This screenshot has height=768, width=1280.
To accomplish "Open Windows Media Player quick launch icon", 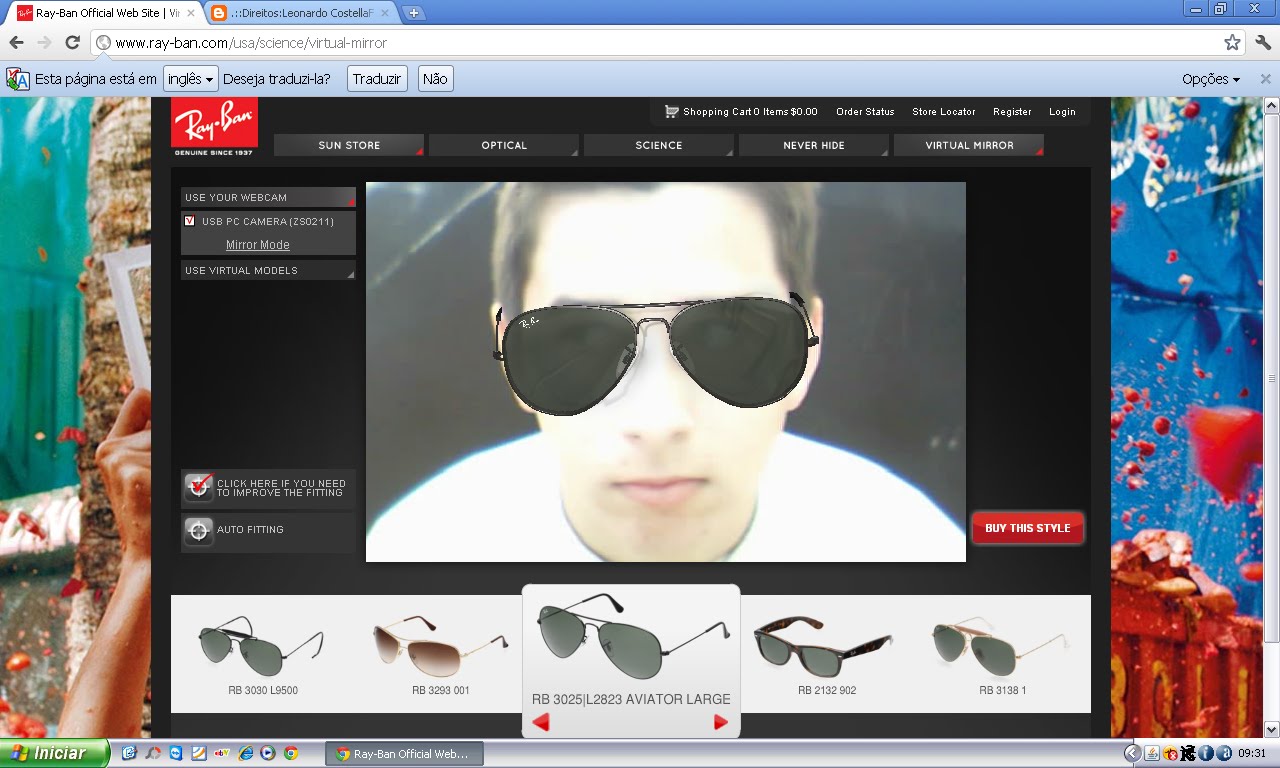I will pyautogui.click(x=268, y=753).
